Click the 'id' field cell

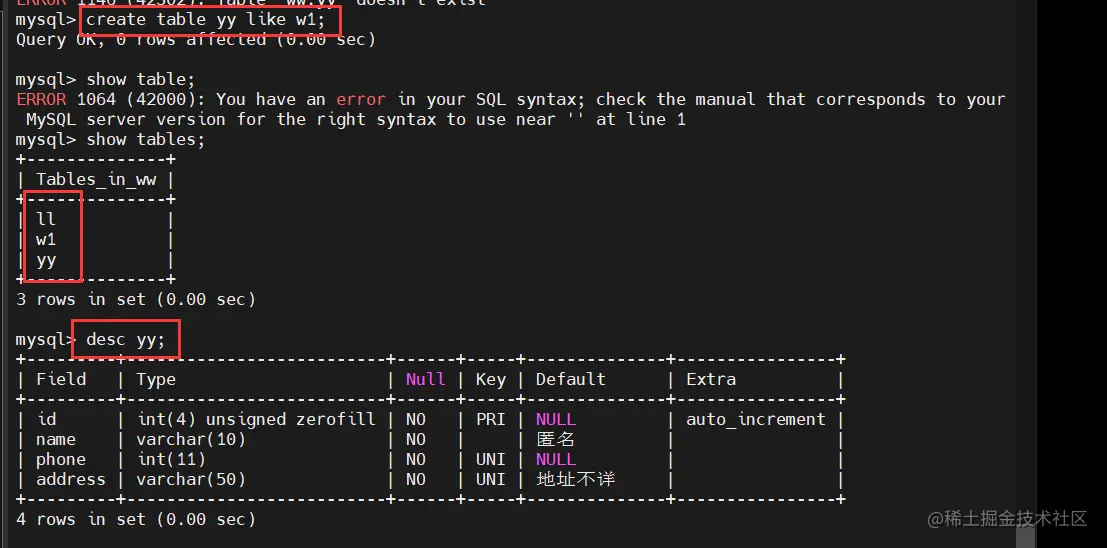click(47, 419)
